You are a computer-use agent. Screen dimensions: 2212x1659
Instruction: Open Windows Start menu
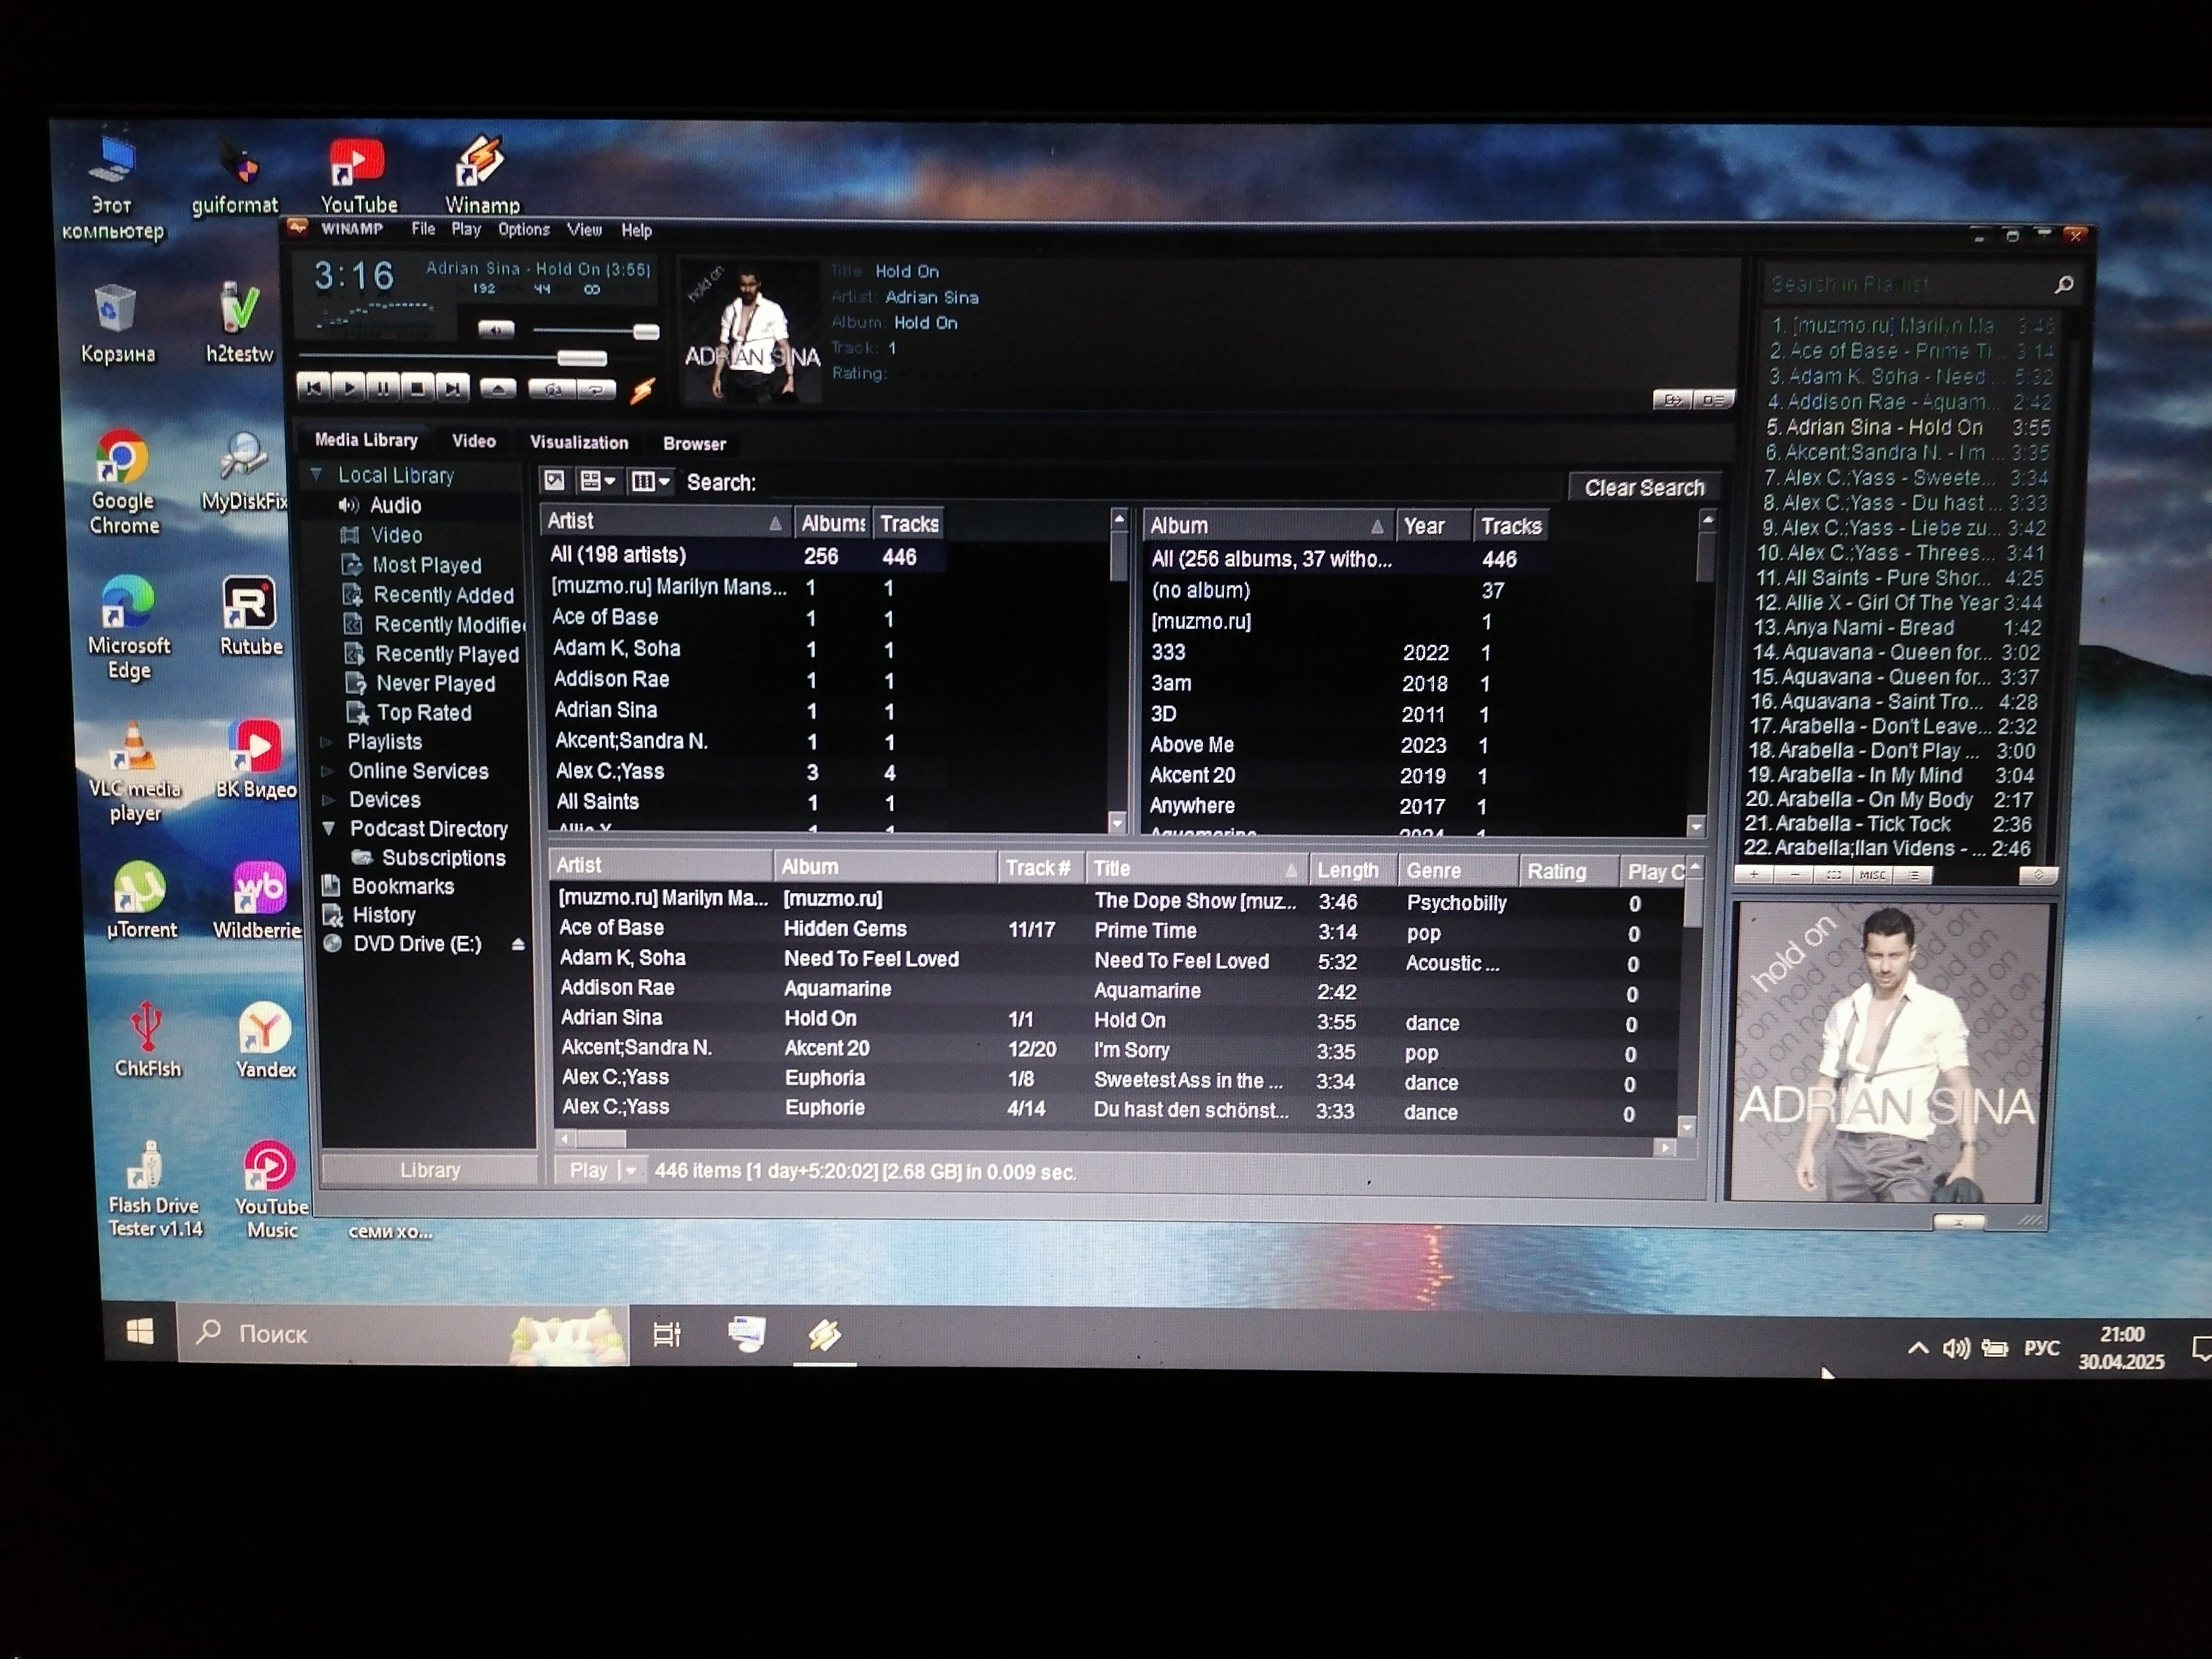pyautogui.click(x=140, y=1331)
